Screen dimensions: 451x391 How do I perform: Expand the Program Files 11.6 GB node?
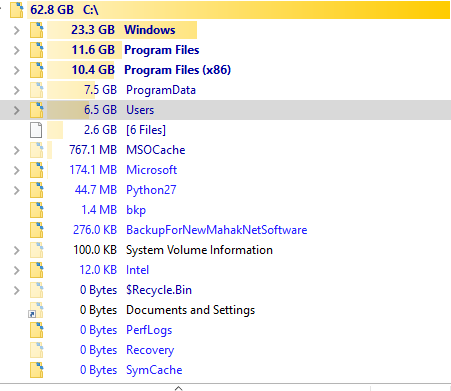pyautogui.click(x=16, y=50)
